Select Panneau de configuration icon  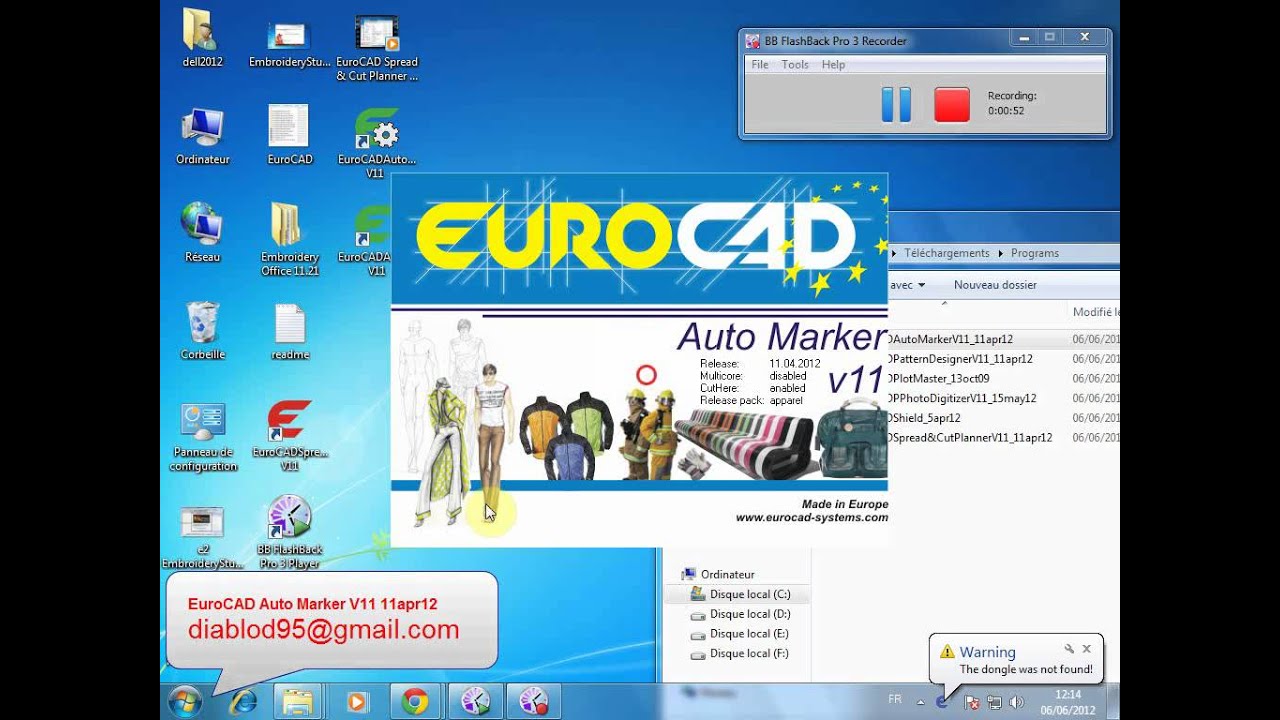203,438
